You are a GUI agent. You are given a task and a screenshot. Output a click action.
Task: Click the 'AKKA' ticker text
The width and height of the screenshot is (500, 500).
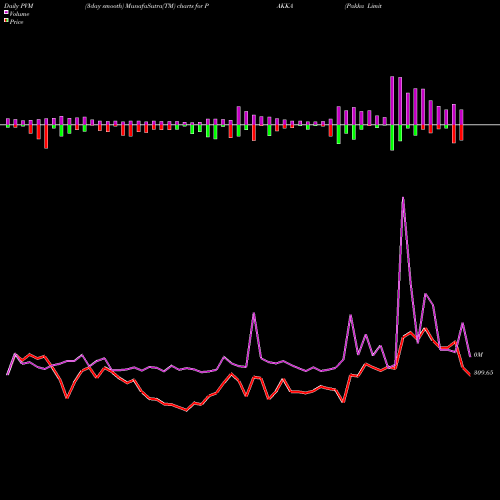285,6
